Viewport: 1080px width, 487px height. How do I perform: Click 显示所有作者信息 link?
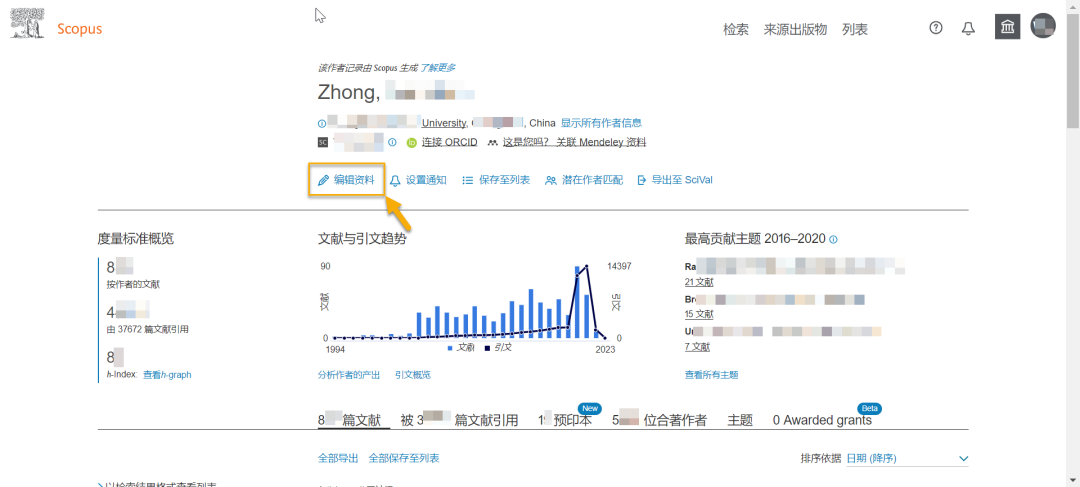[x=601, y=123]
